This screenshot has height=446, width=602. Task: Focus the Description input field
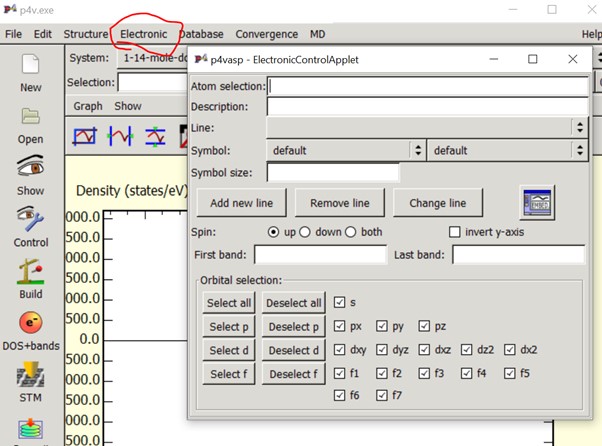coord(428,106)
